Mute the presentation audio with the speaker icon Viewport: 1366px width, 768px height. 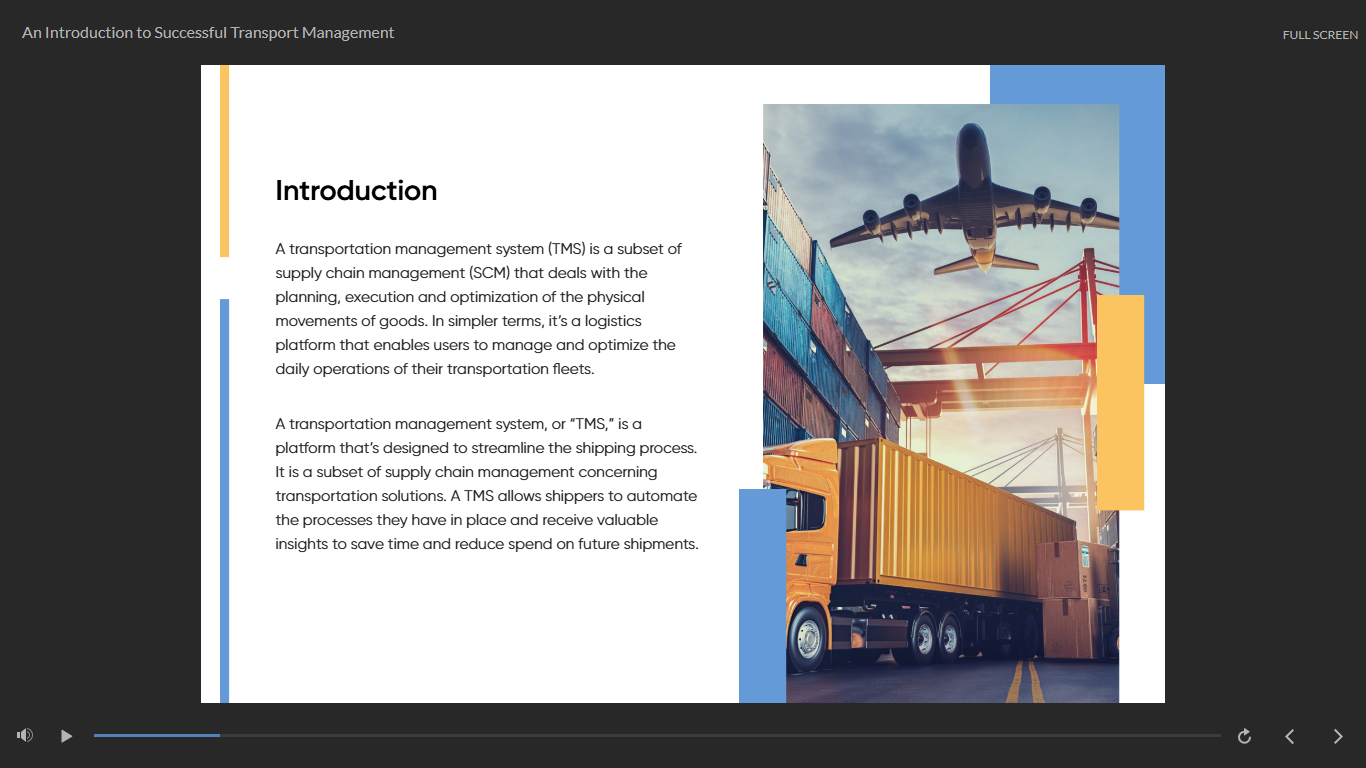click(x=25, y=736)
